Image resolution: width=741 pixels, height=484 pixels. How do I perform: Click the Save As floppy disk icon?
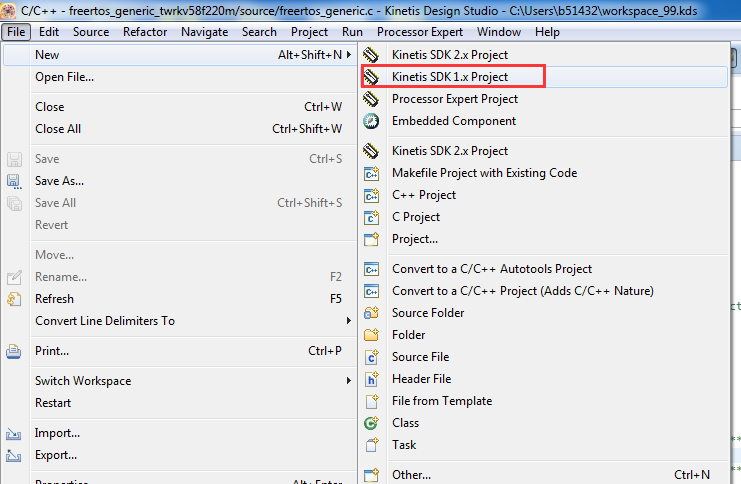pyautogui.click(x=14, y=182)
